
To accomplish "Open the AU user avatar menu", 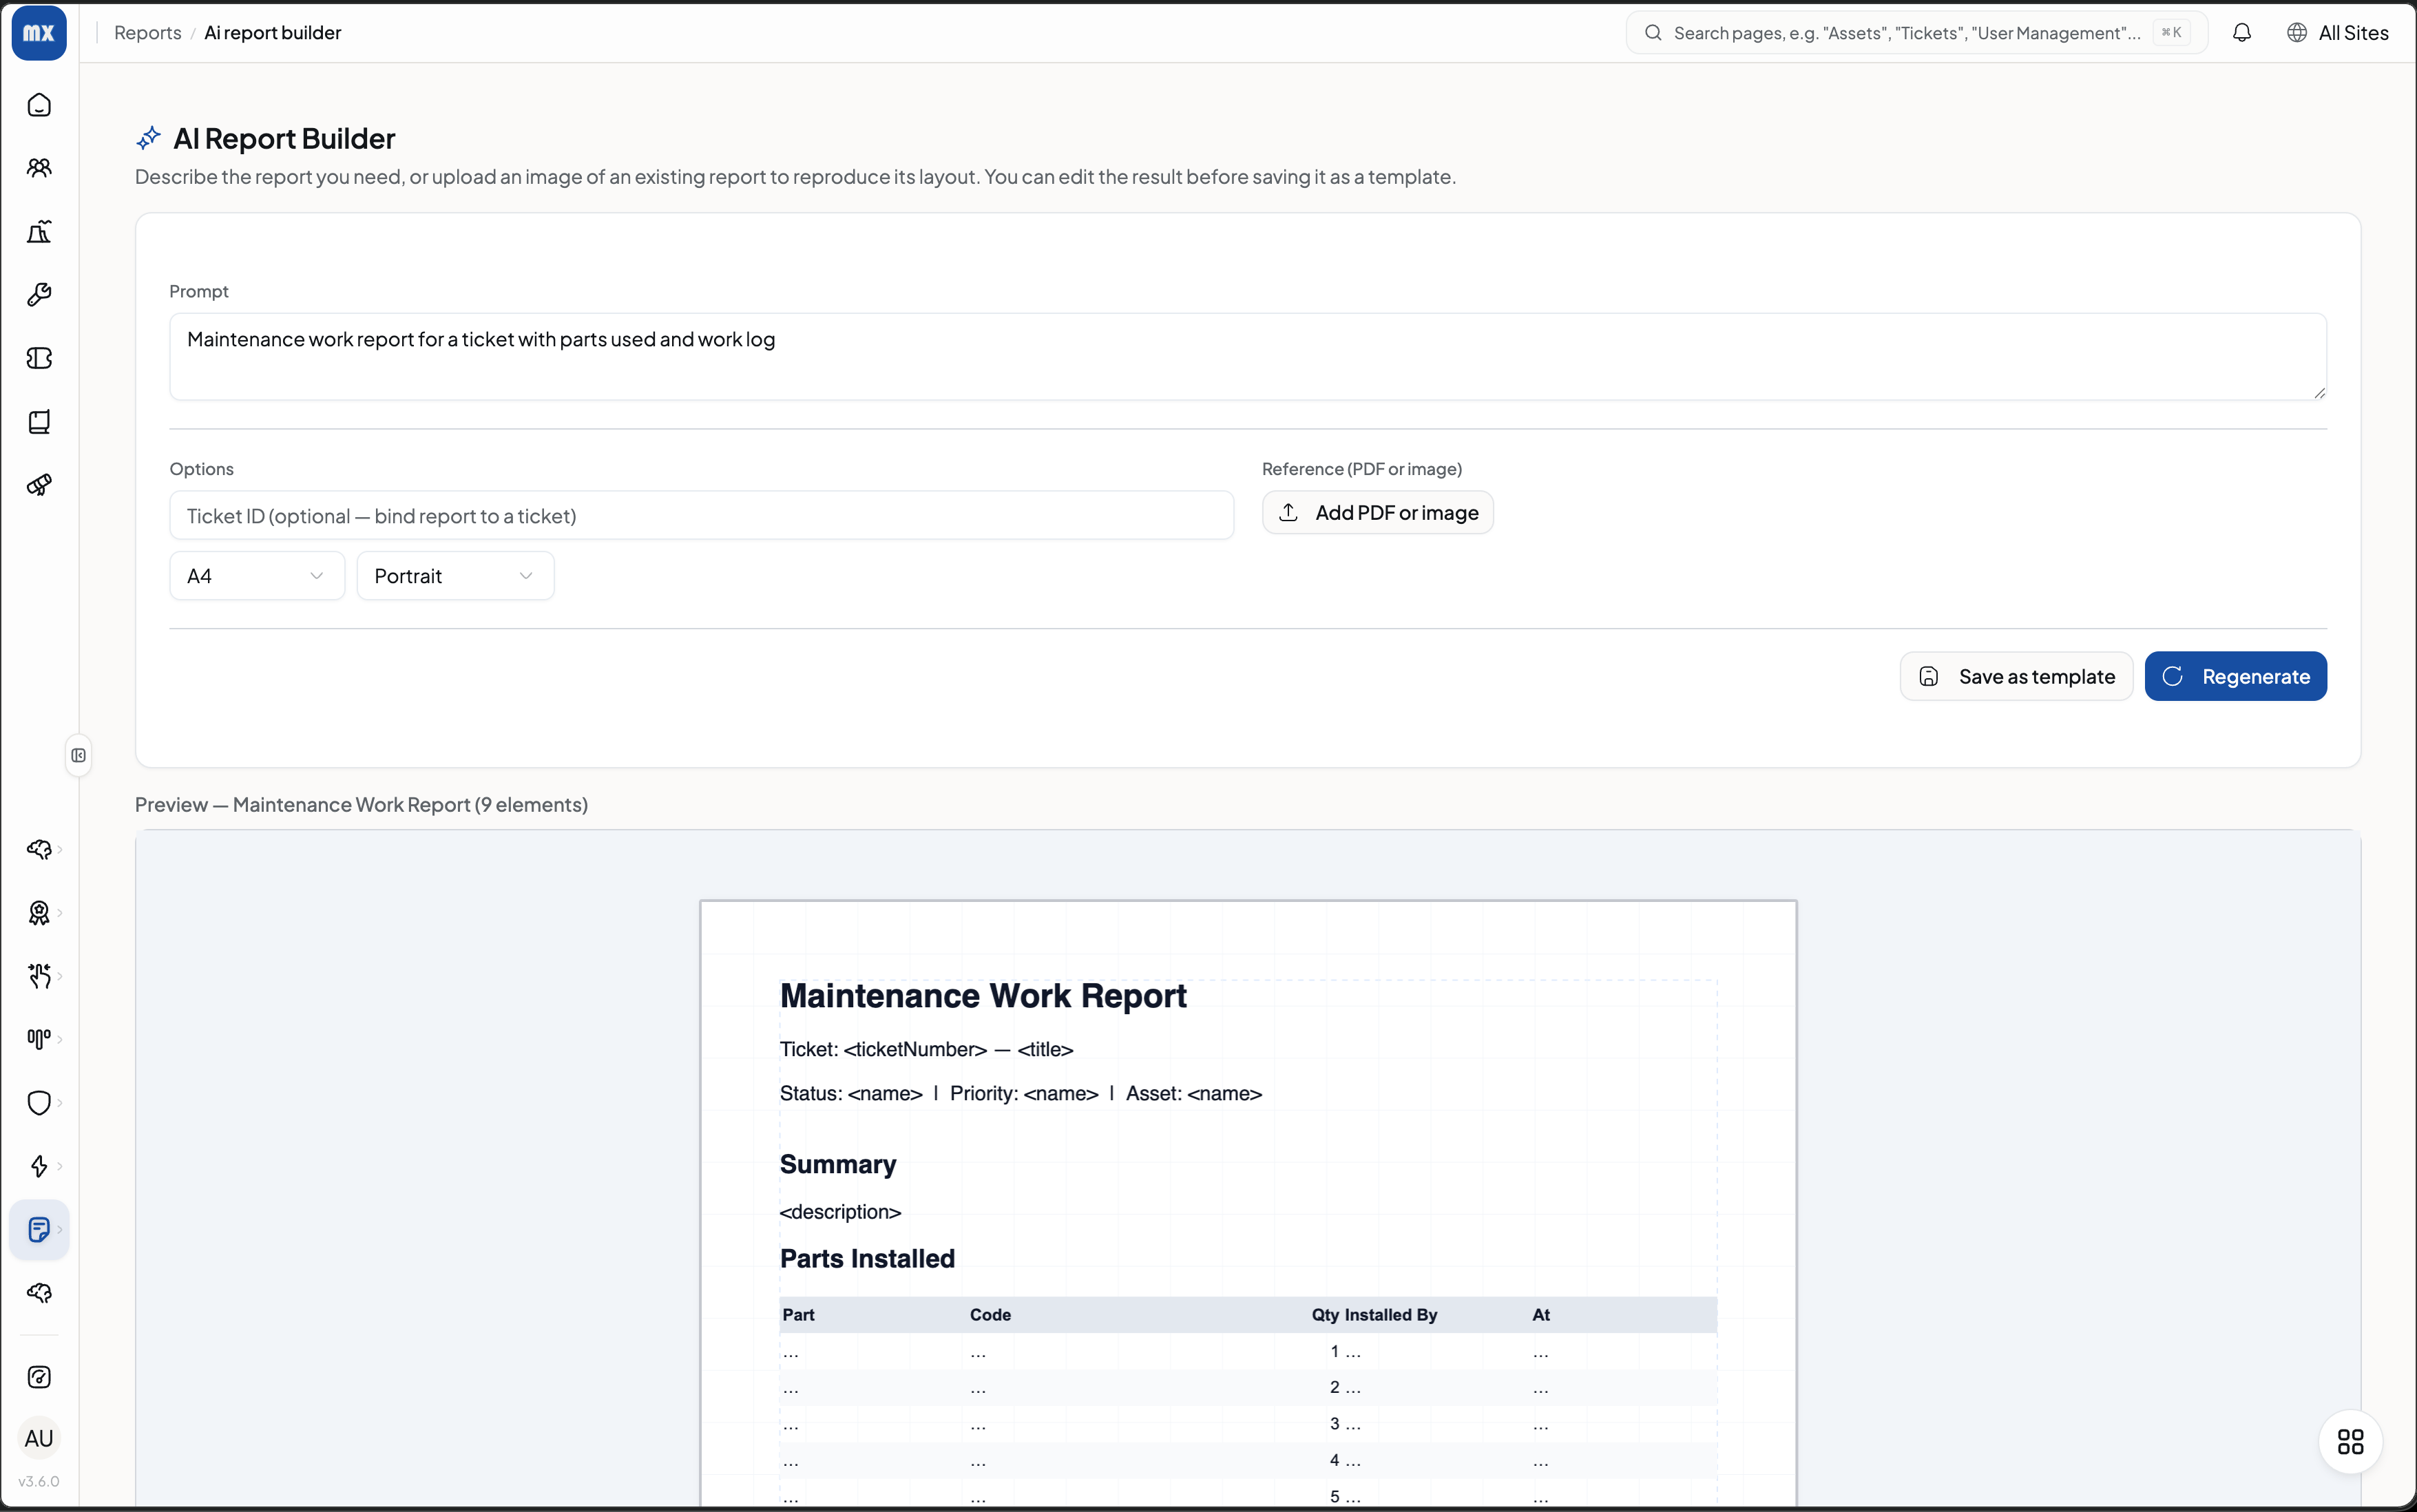I will point(39,1438).
